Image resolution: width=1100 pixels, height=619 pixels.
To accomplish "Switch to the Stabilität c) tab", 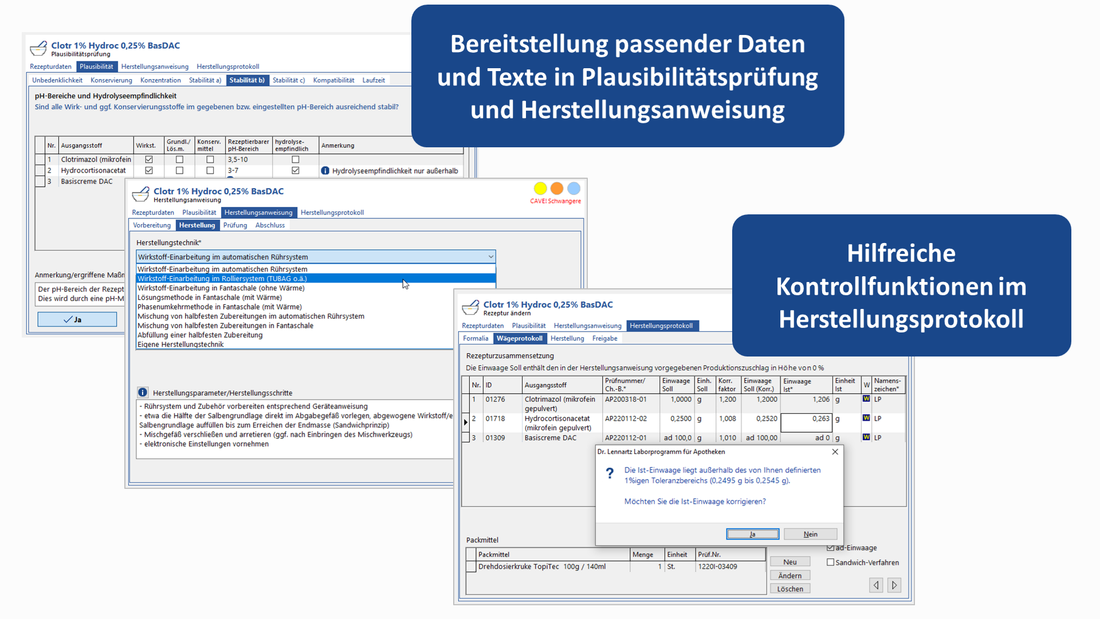I will pos(288,80).
